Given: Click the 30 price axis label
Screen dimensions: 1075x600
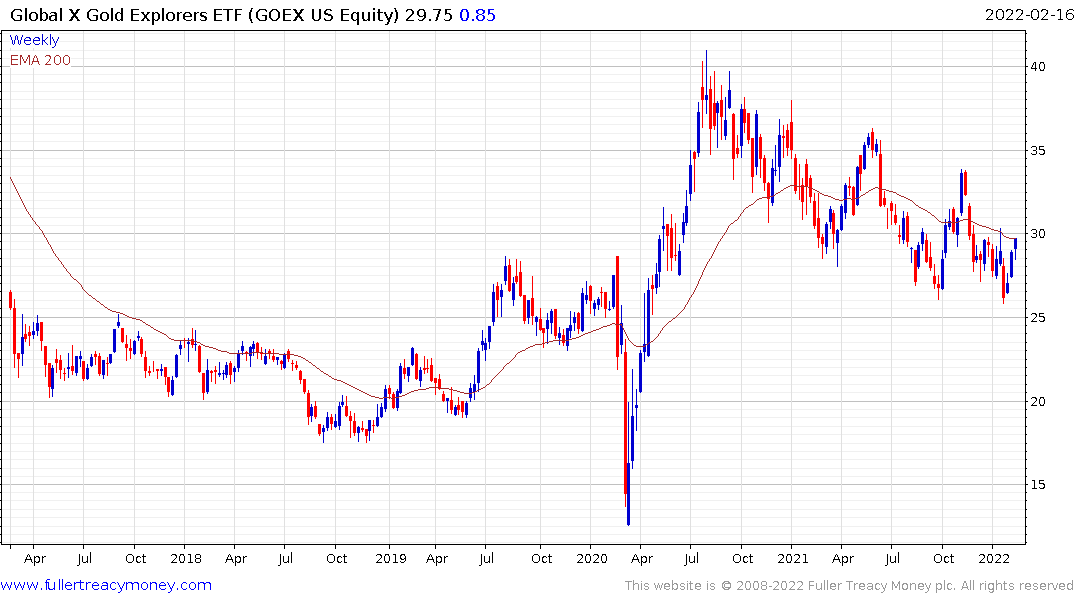Looking at the screenshot, I should (x=1037, y=234).
